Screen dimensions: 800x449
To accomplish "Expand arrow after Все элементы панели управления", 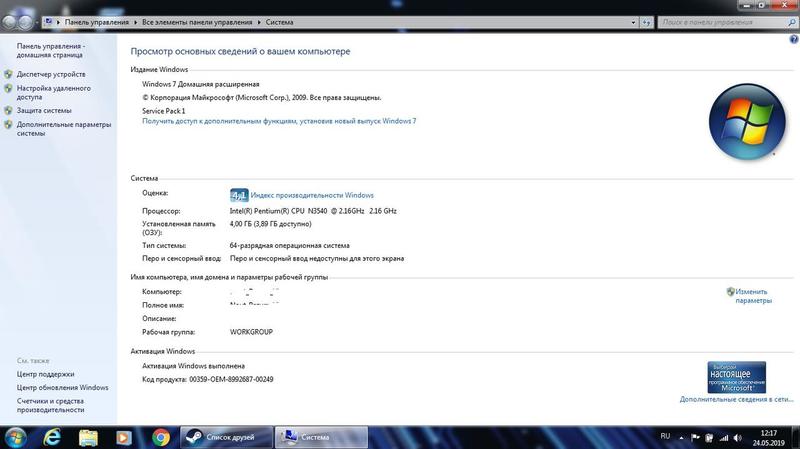I will (x=259, y=22).
